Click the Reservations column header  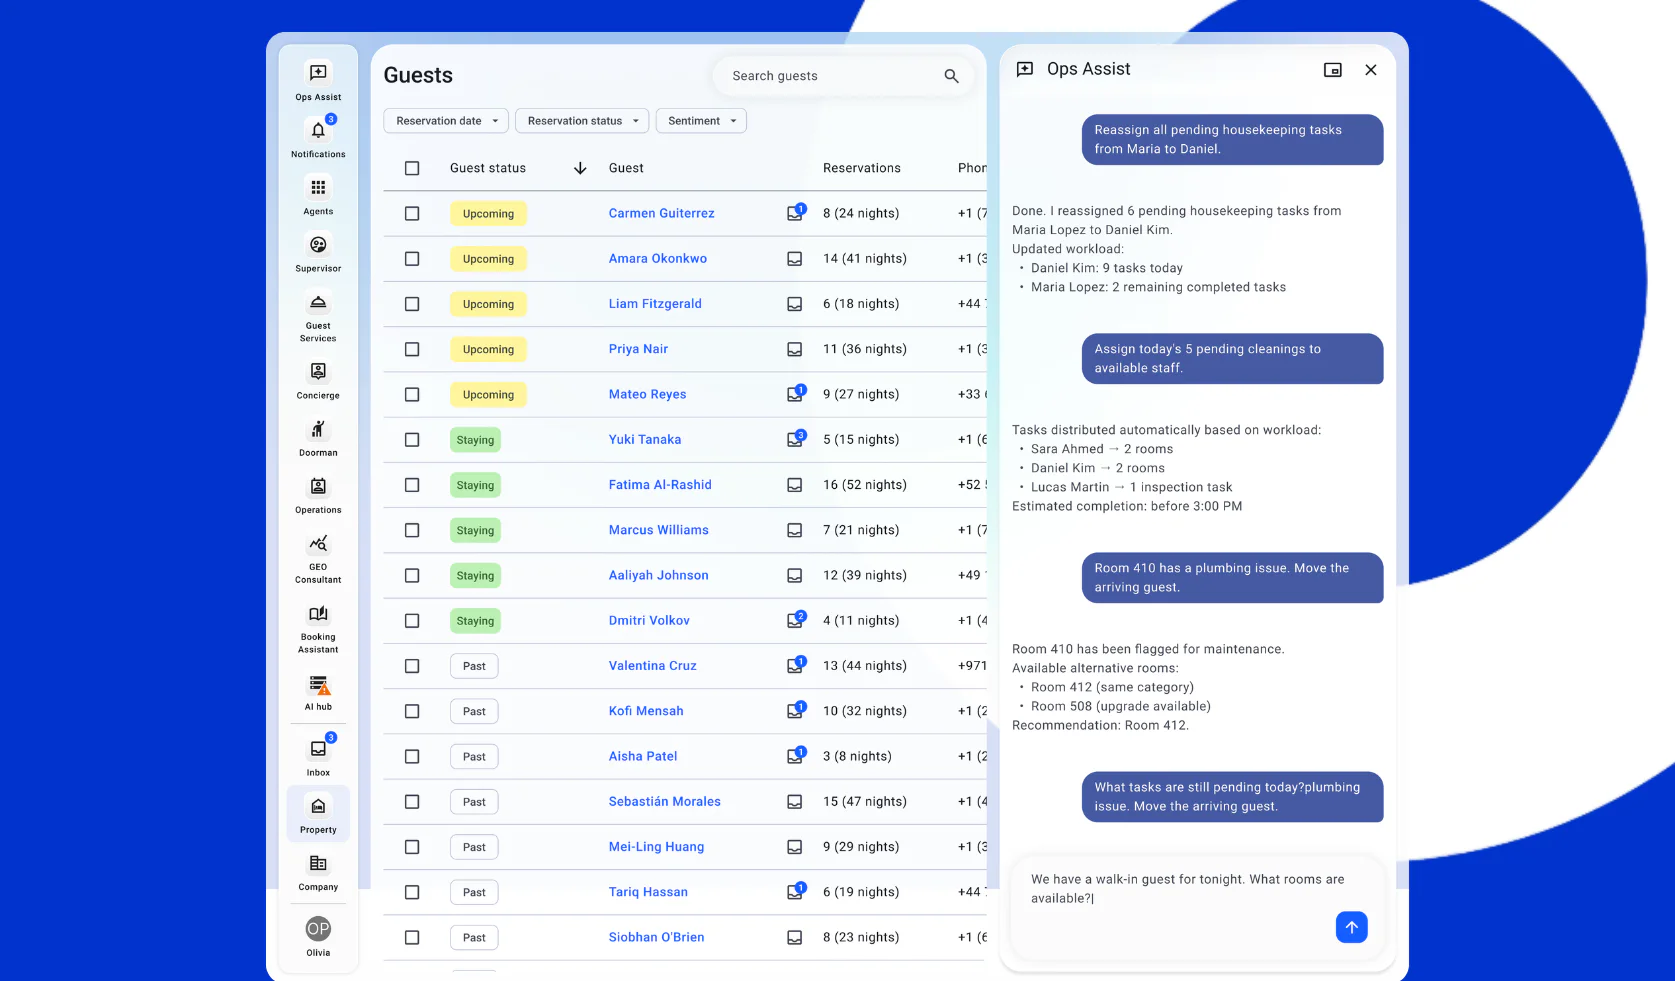(x=861, y=168)
